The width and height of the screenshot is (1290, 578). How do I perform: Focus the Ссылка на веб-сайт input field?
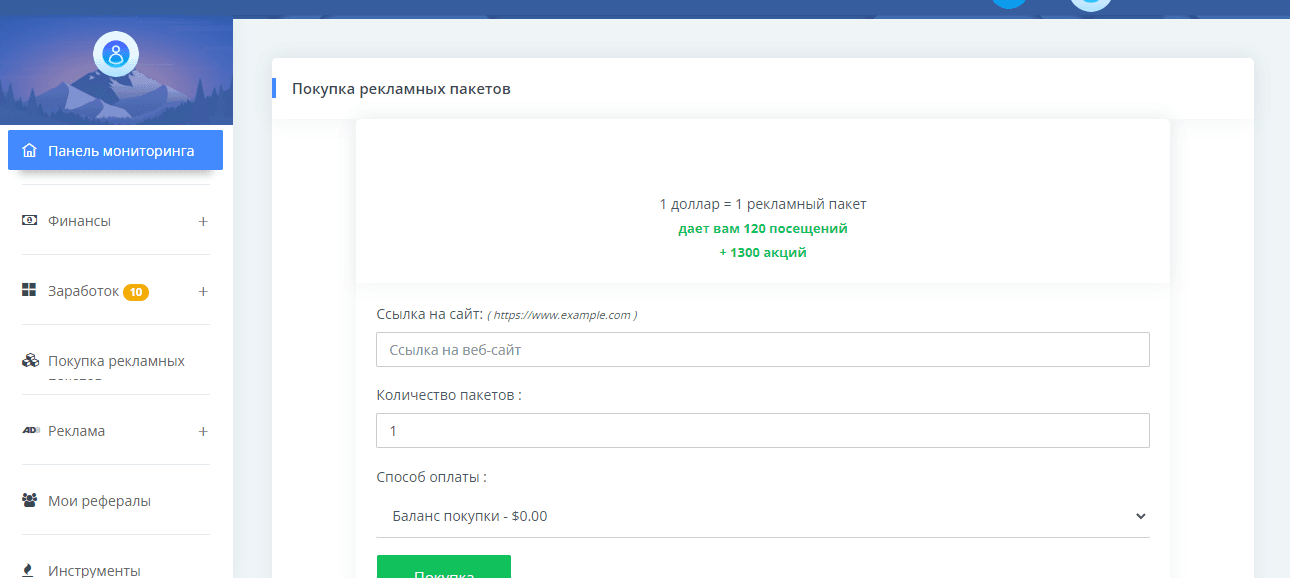tap(762, 350)
